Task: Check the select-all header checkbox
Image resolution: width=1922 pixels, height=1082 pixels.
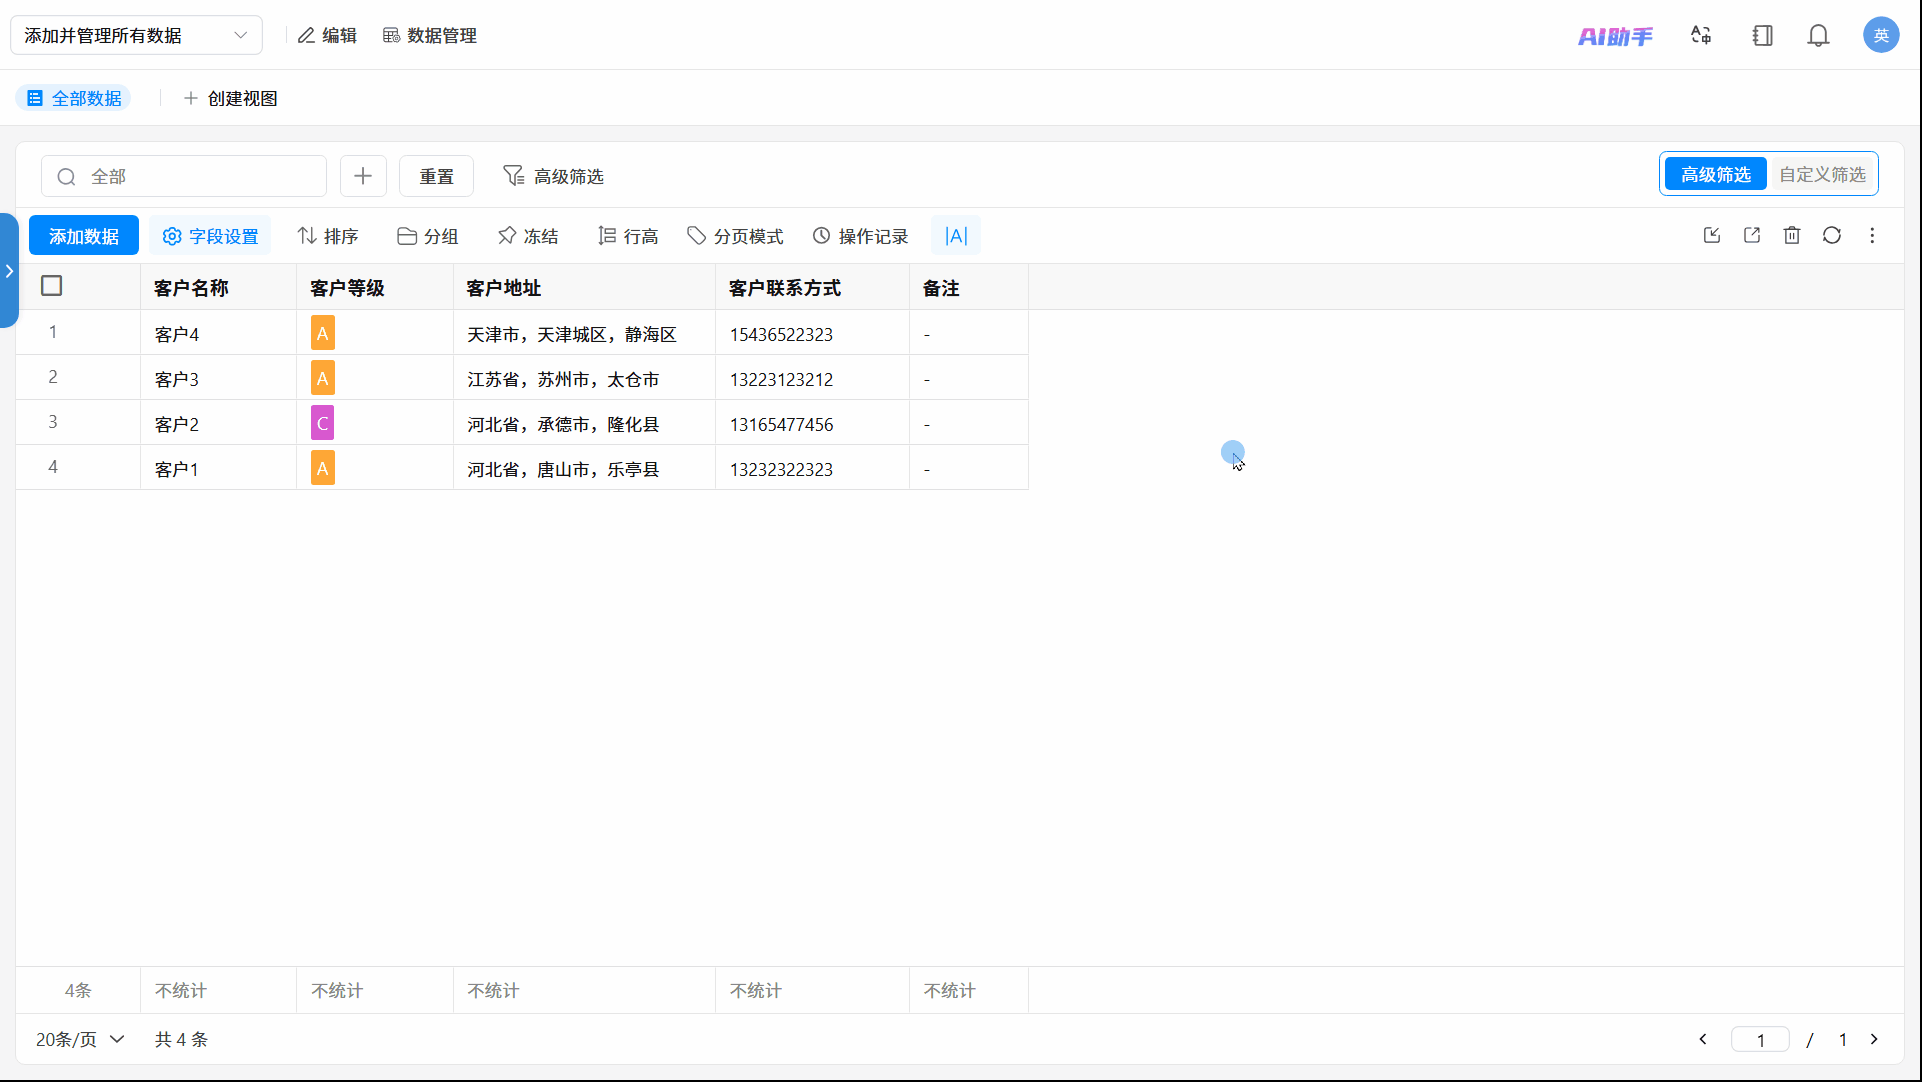Action: point(52,286)
